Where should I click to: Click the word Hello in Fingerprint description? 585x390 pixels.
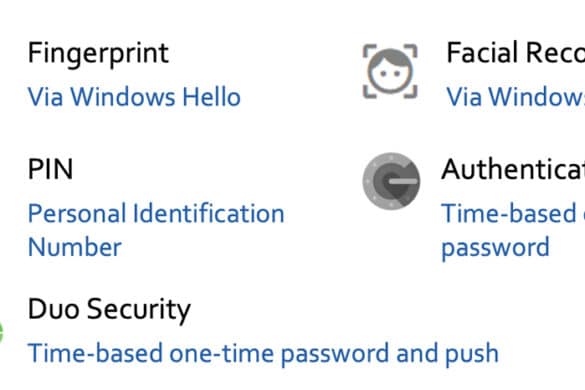point(212,97)
